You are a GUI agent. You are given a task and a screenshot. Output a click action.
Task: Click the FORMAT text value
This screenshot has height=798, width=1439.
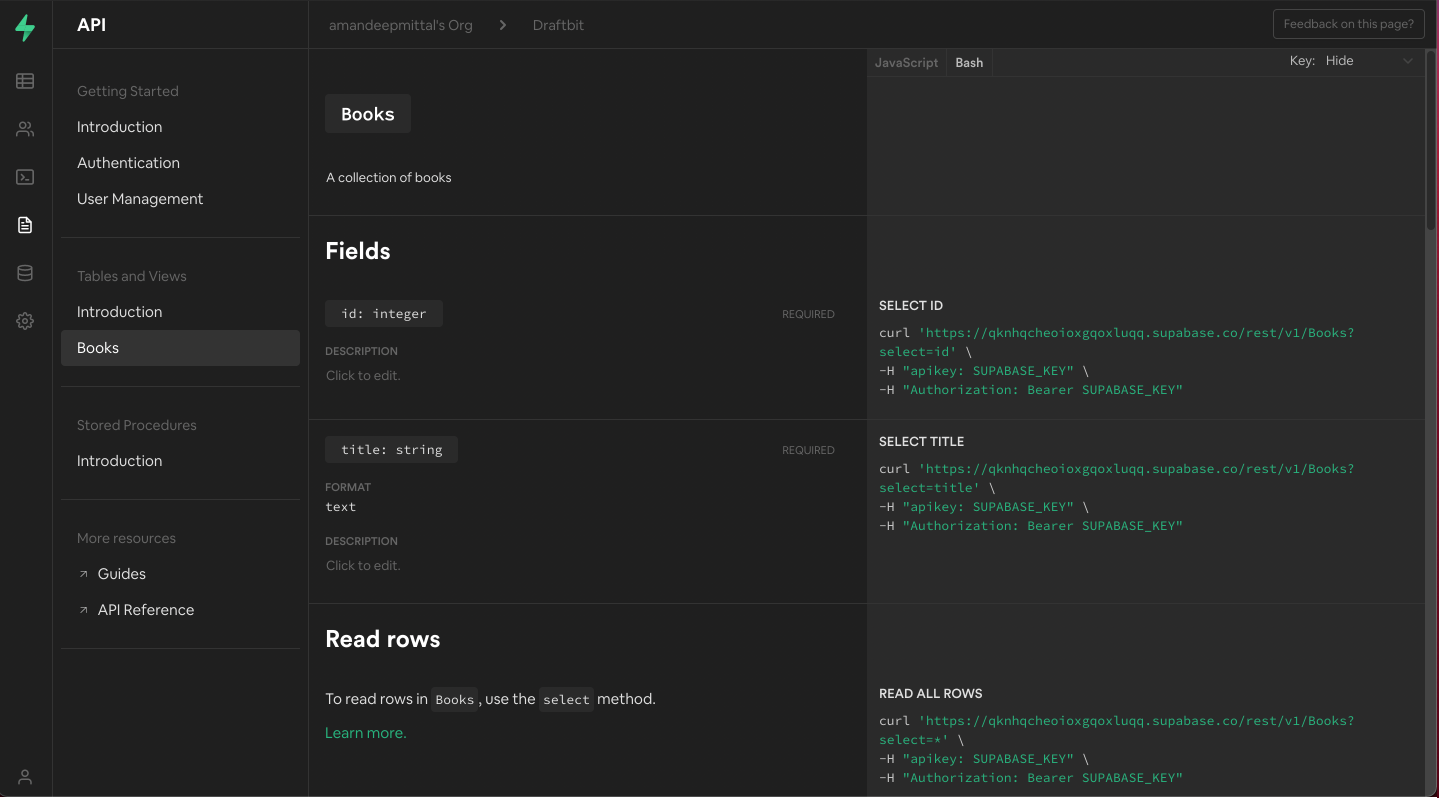click(341, 507)
